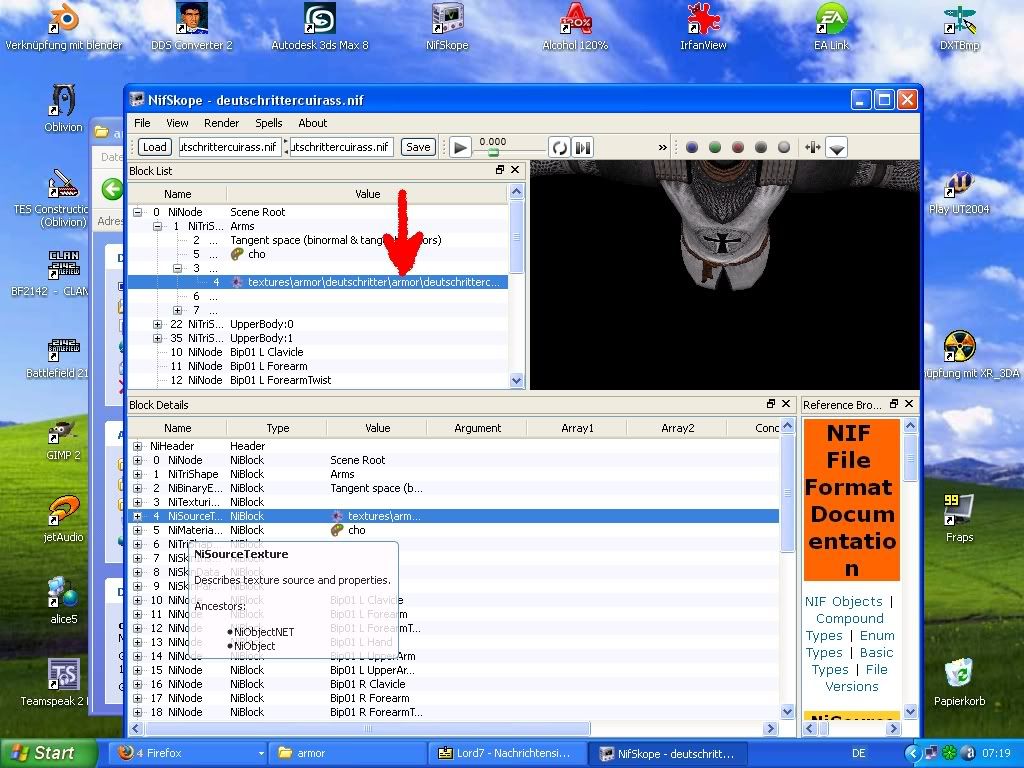Click the flip view arrows icon

tap(812, 148)
